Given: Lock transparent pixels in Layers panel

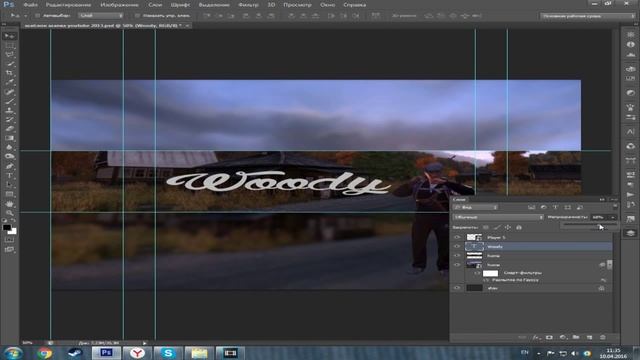Looking at the screenshot, I should tap(486, 227).
